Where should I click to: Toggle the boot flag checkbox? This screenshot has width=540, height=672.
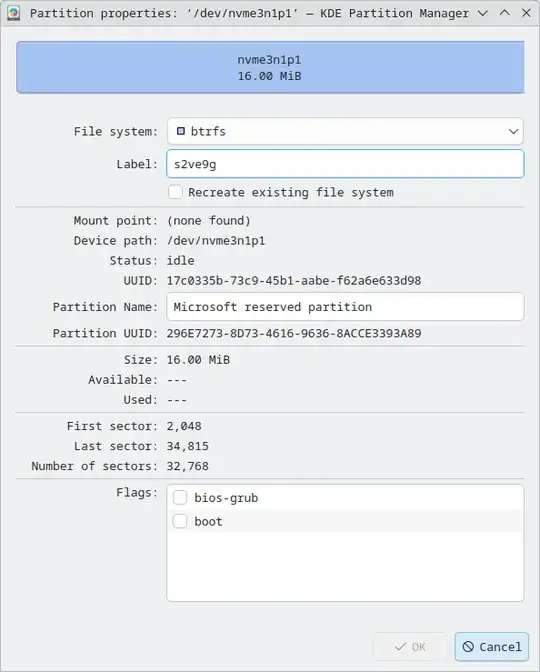click(180, 521)
